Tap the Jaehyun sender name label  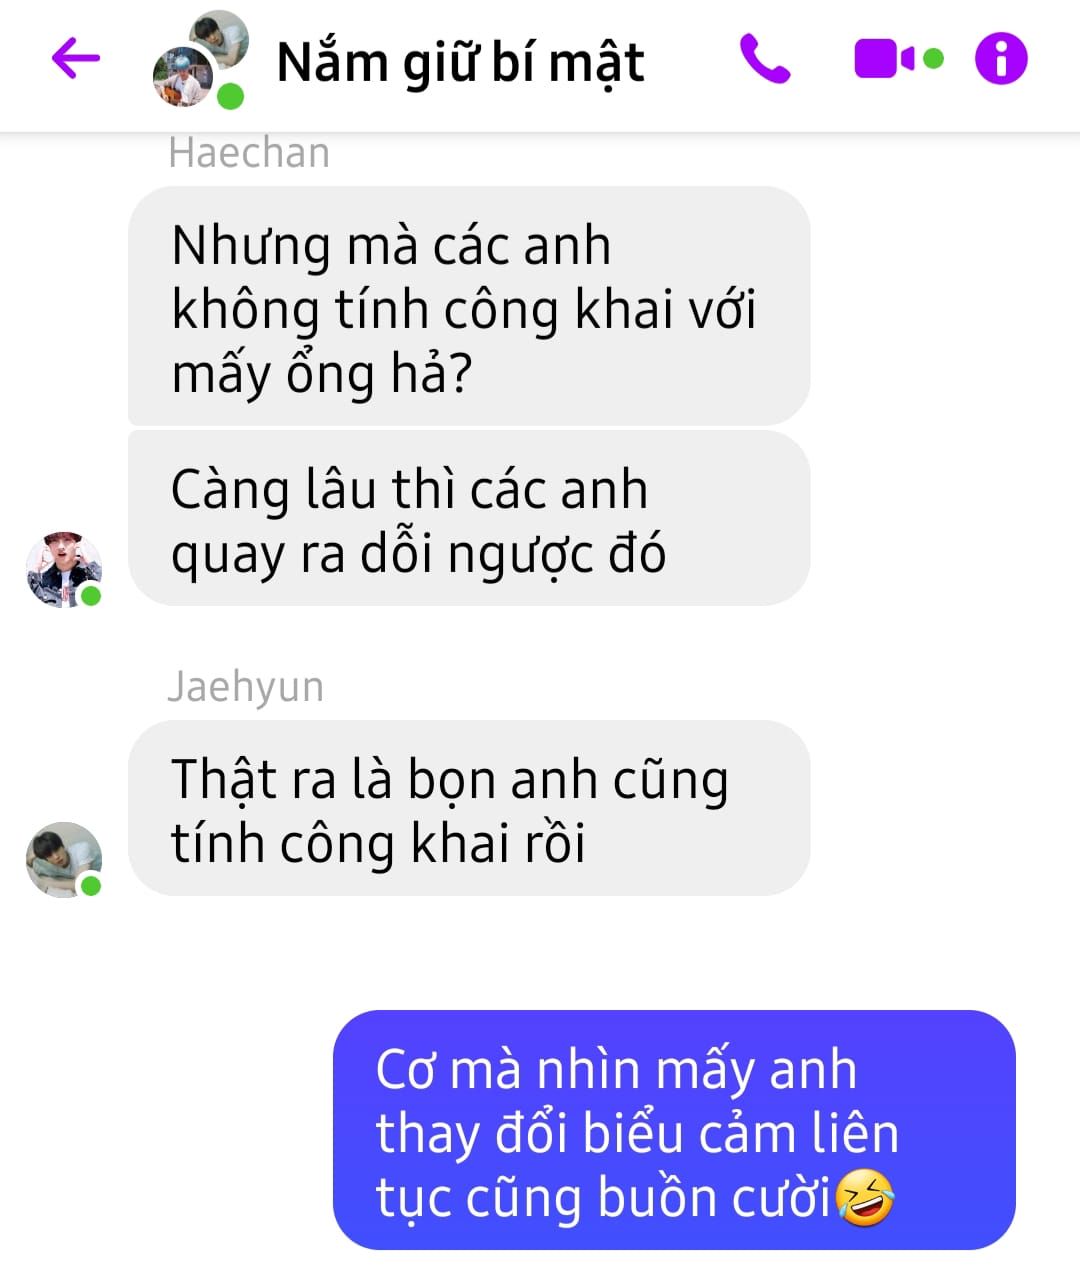(x=246, y=687)
